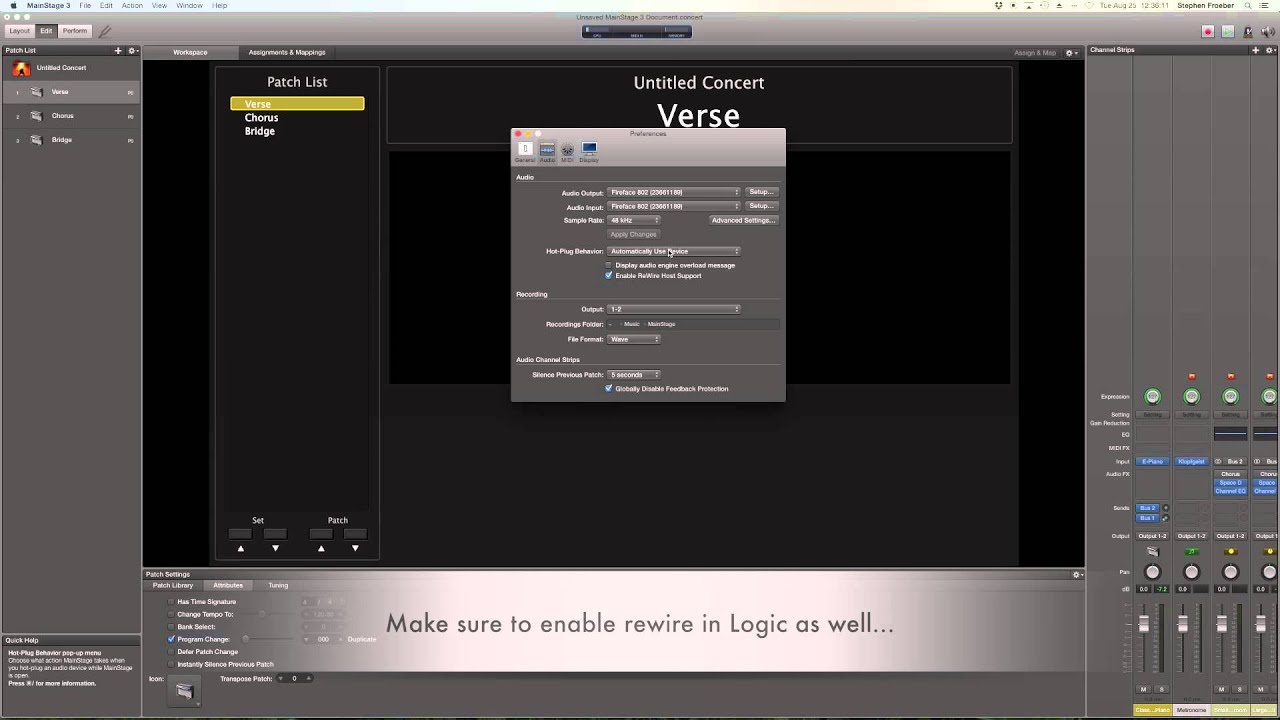Open File Format Wave dropdown

coord(634,339)
